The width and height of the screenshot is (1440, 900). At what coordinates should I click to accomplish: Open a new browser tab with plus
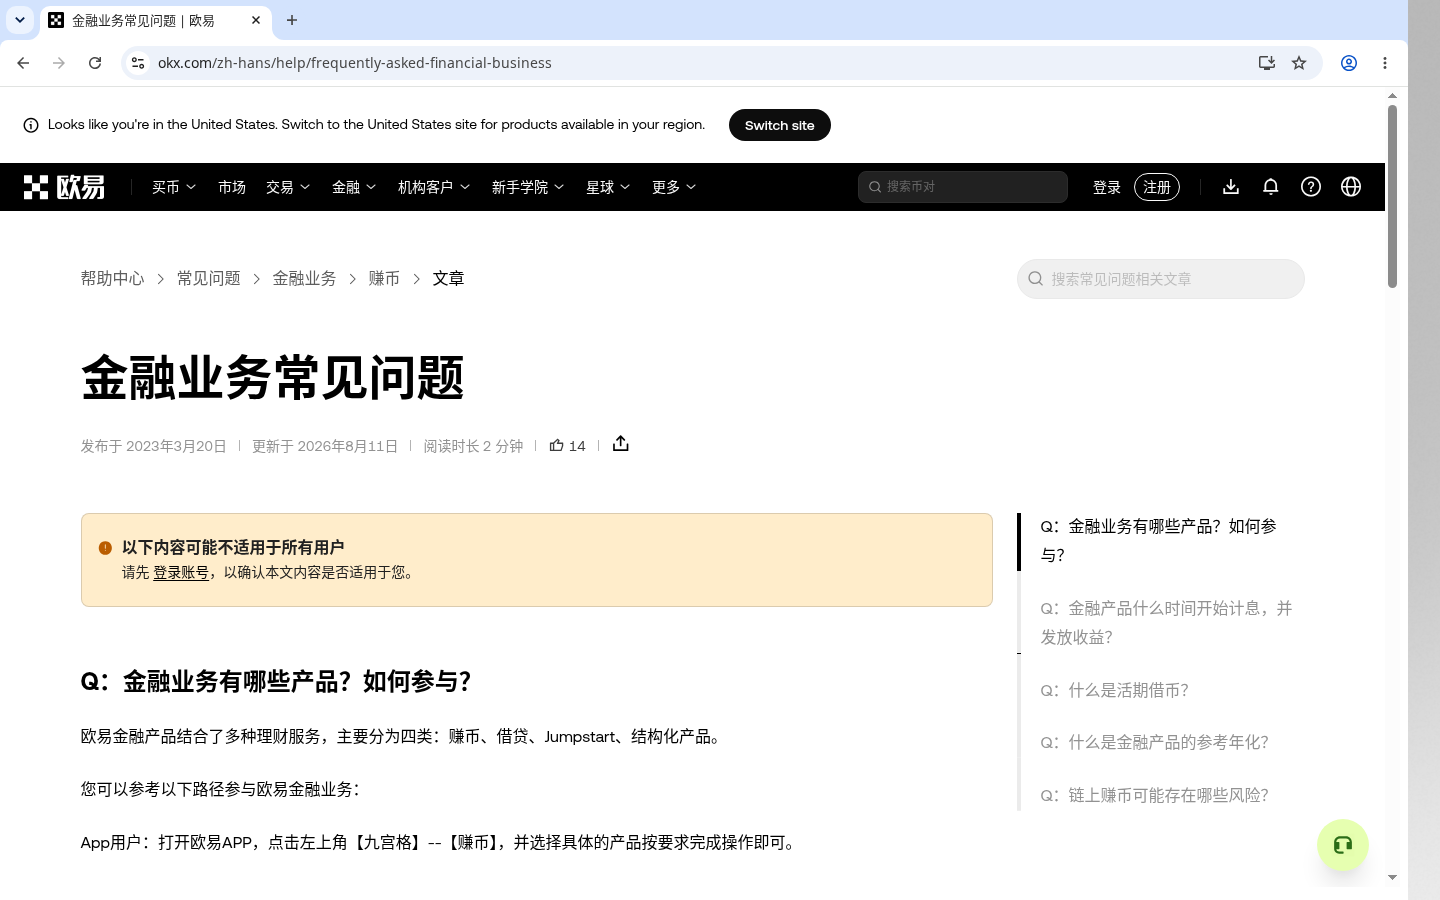tap(292, 20)
